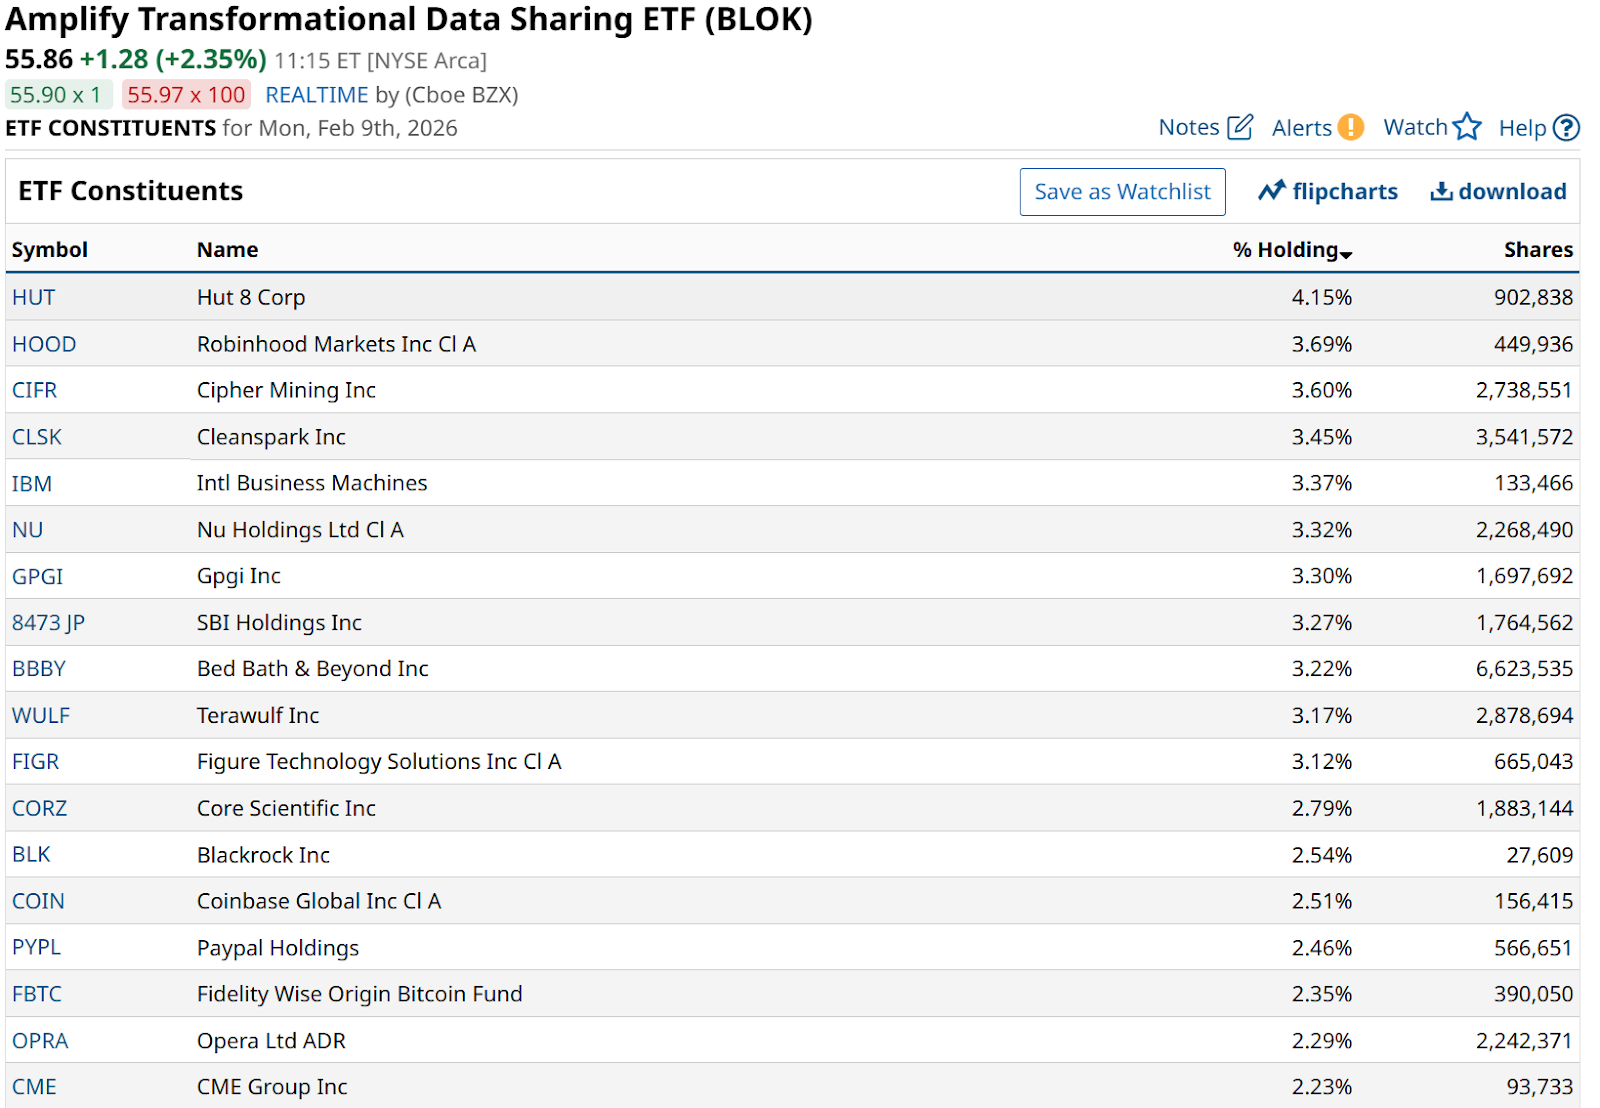Sort table by Shares column header
The image size is (1600, 1108).
pyautogui.click(x=1537, y=250)
